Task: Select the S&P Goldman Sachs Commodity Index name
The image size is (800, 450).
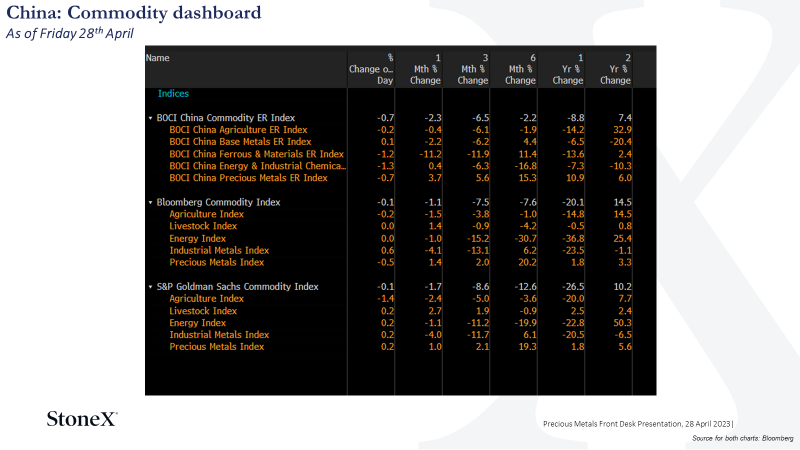Action: tap(237, 287)
